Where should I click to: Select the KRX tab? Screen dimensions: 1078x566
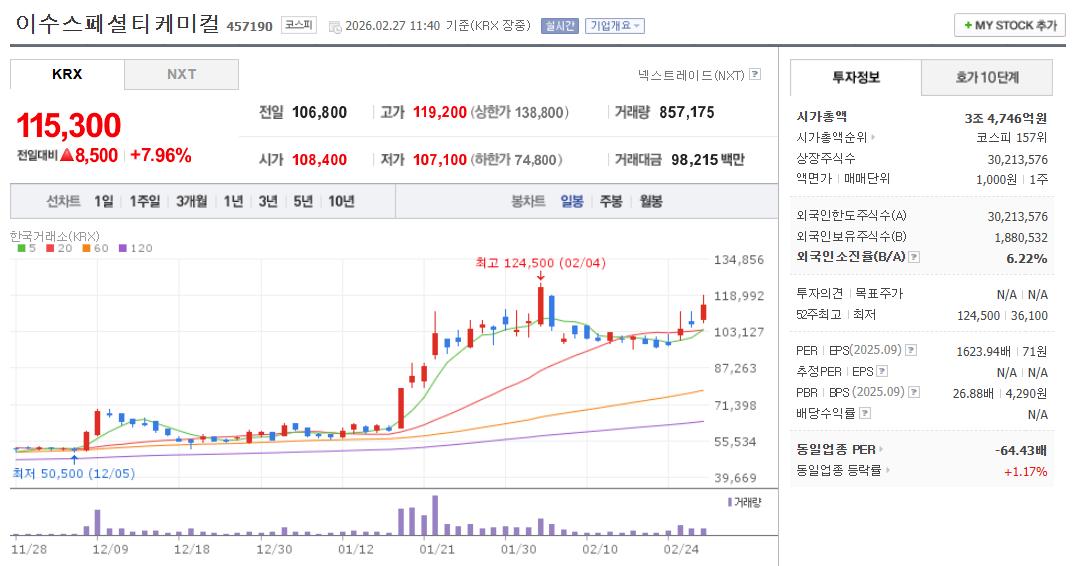67,74
